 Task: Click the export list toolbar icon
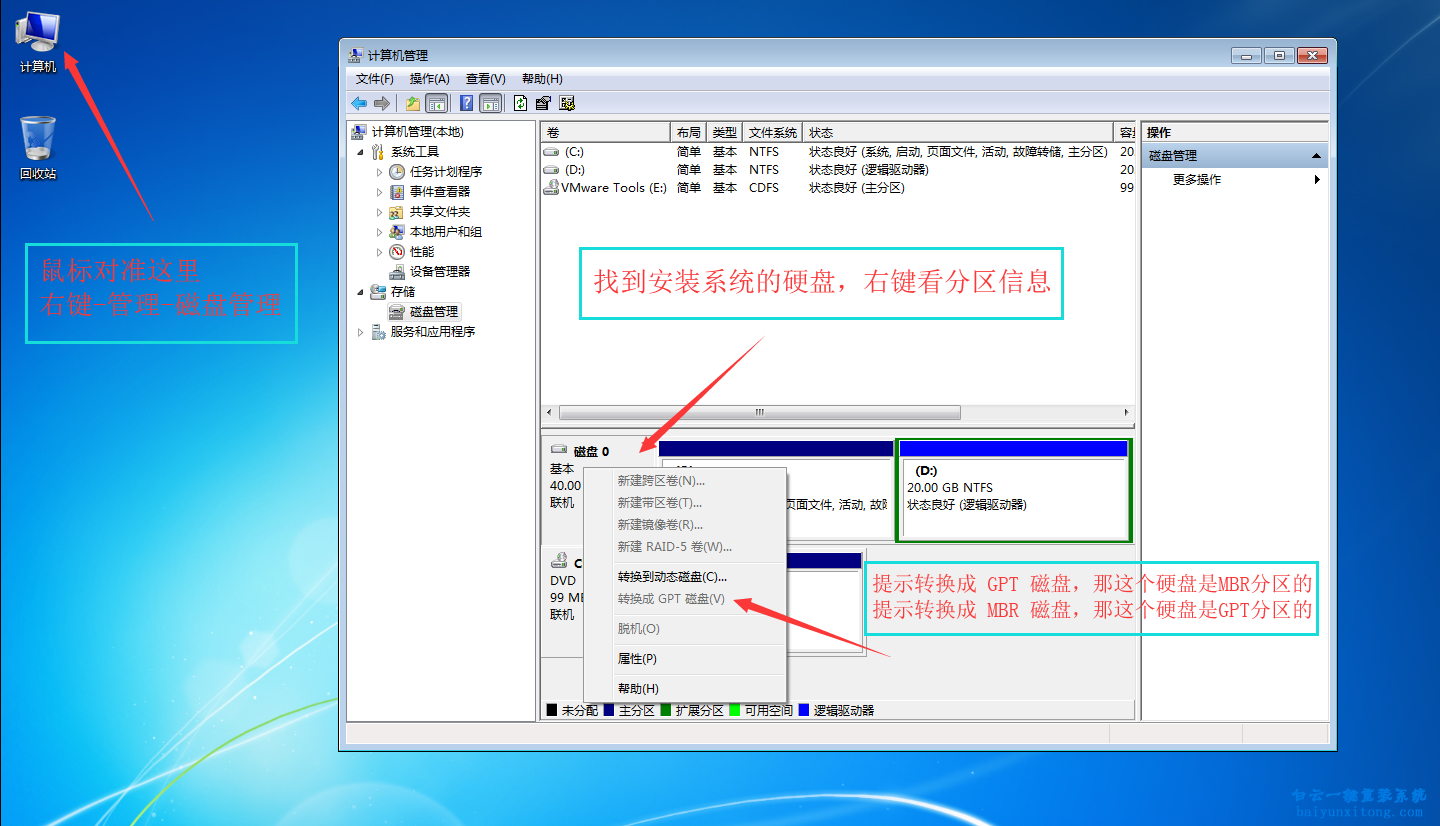(x=542, y=102)
